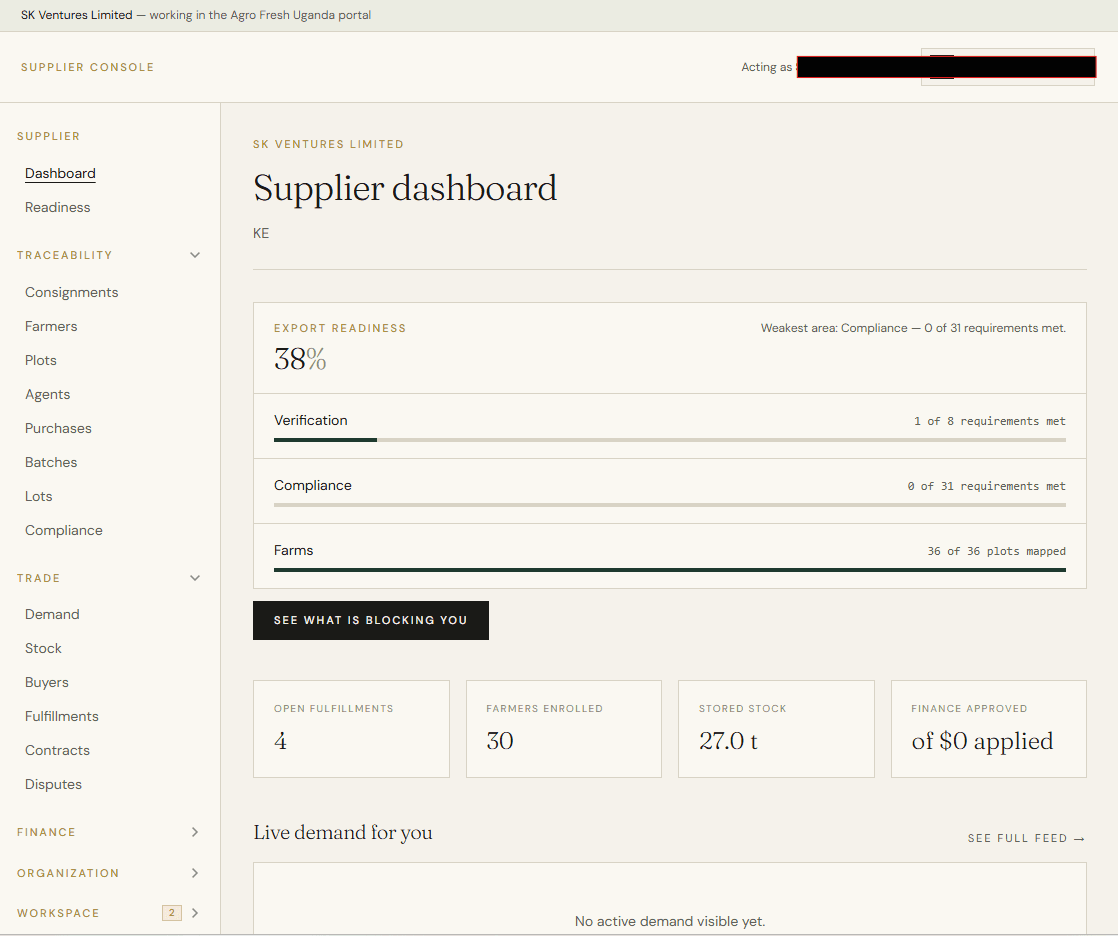Click the Open Fulfillments card

(352, 729)
